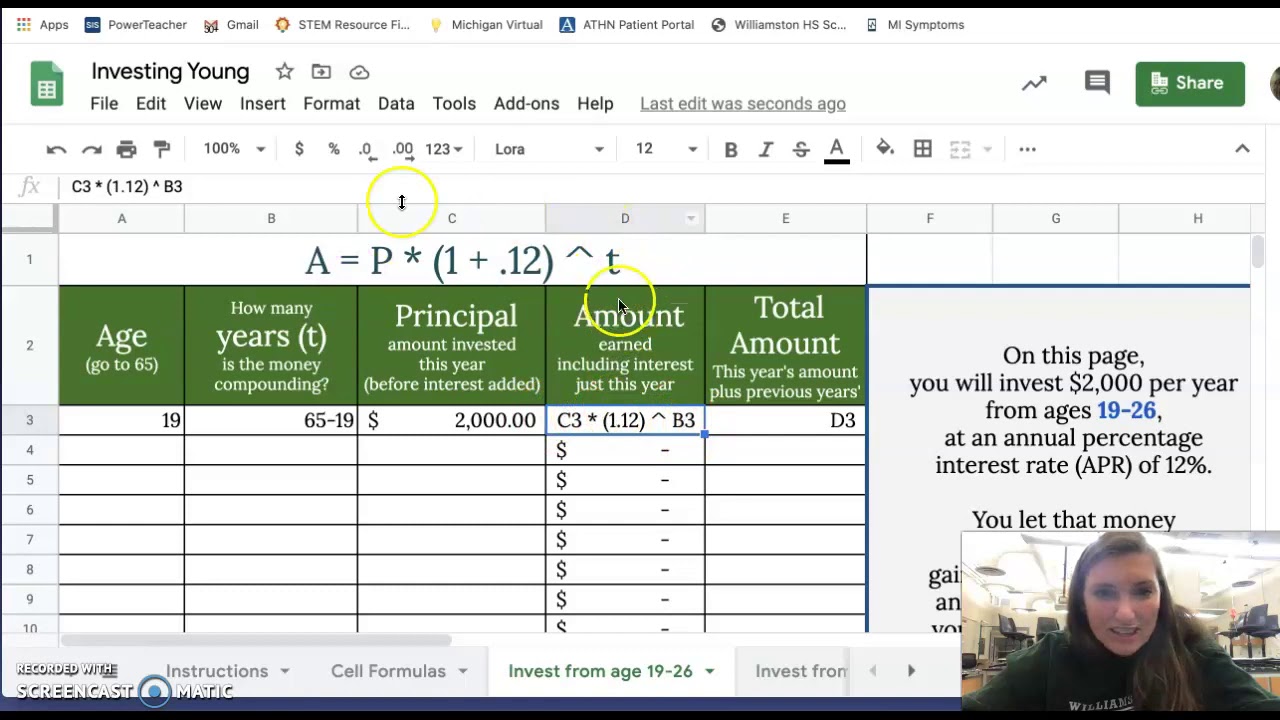Decrease decimal places
1280x720 pixels.
(367, 150)
